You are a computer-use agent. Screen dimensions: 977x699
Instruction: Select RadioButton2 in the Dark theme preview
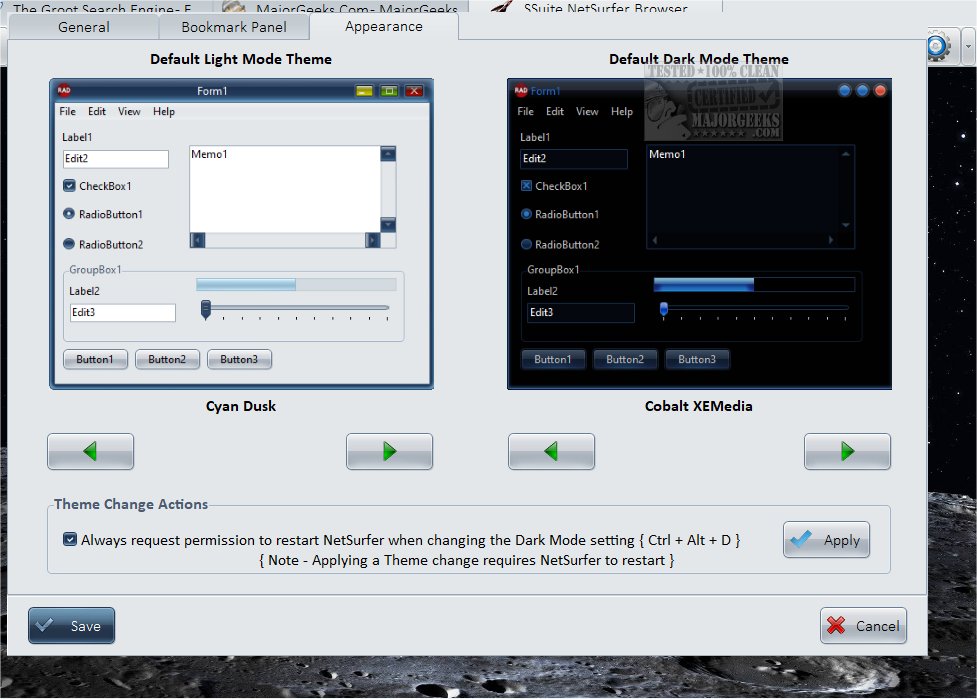[524, 244]
